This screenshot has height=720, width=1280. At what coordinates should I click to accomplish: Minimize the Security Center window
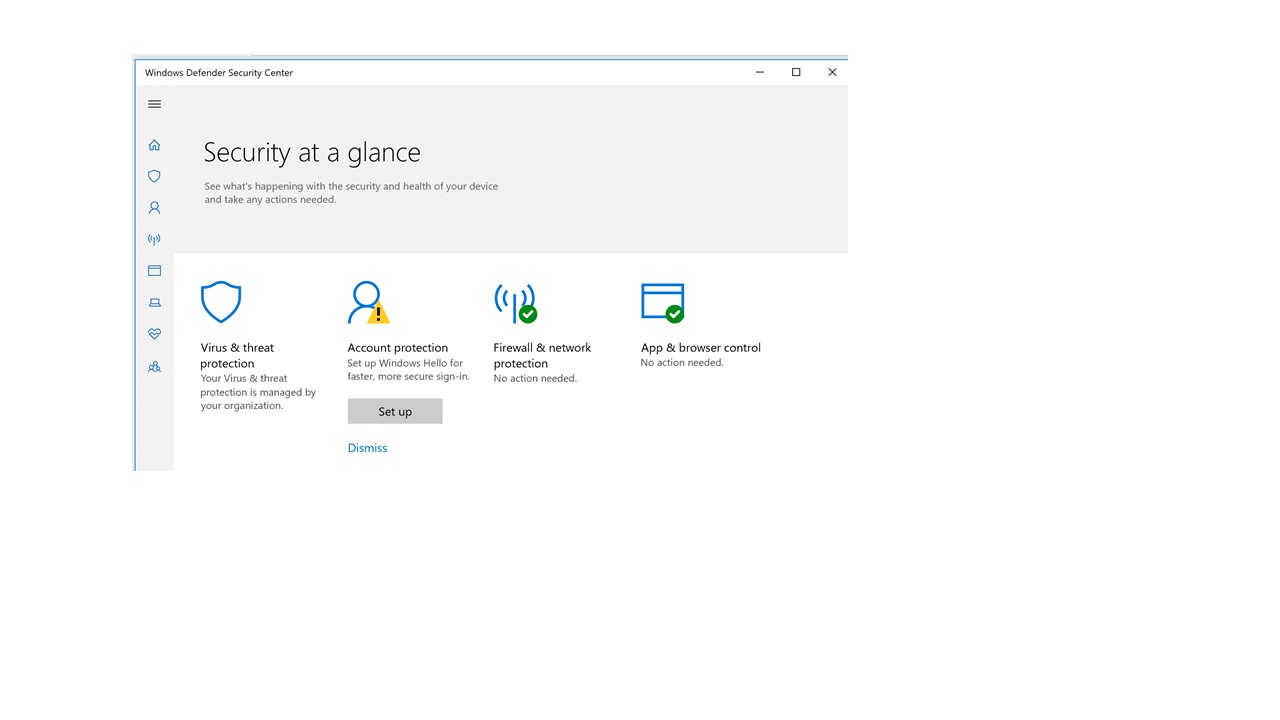(x=760, y=72)
